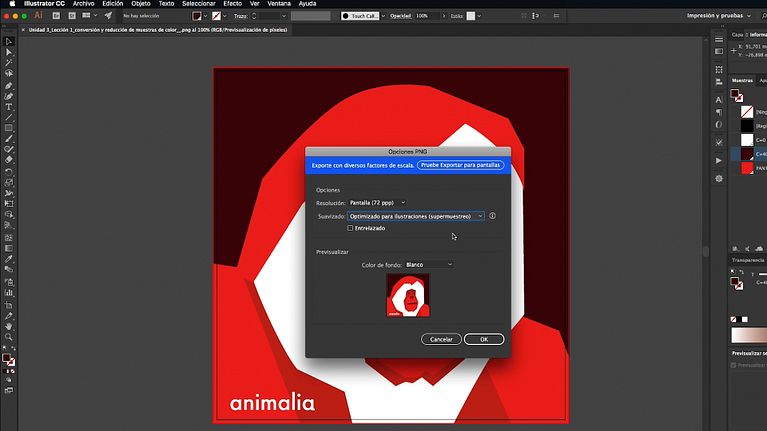Select the Rectangle tool

pos(8,128)
